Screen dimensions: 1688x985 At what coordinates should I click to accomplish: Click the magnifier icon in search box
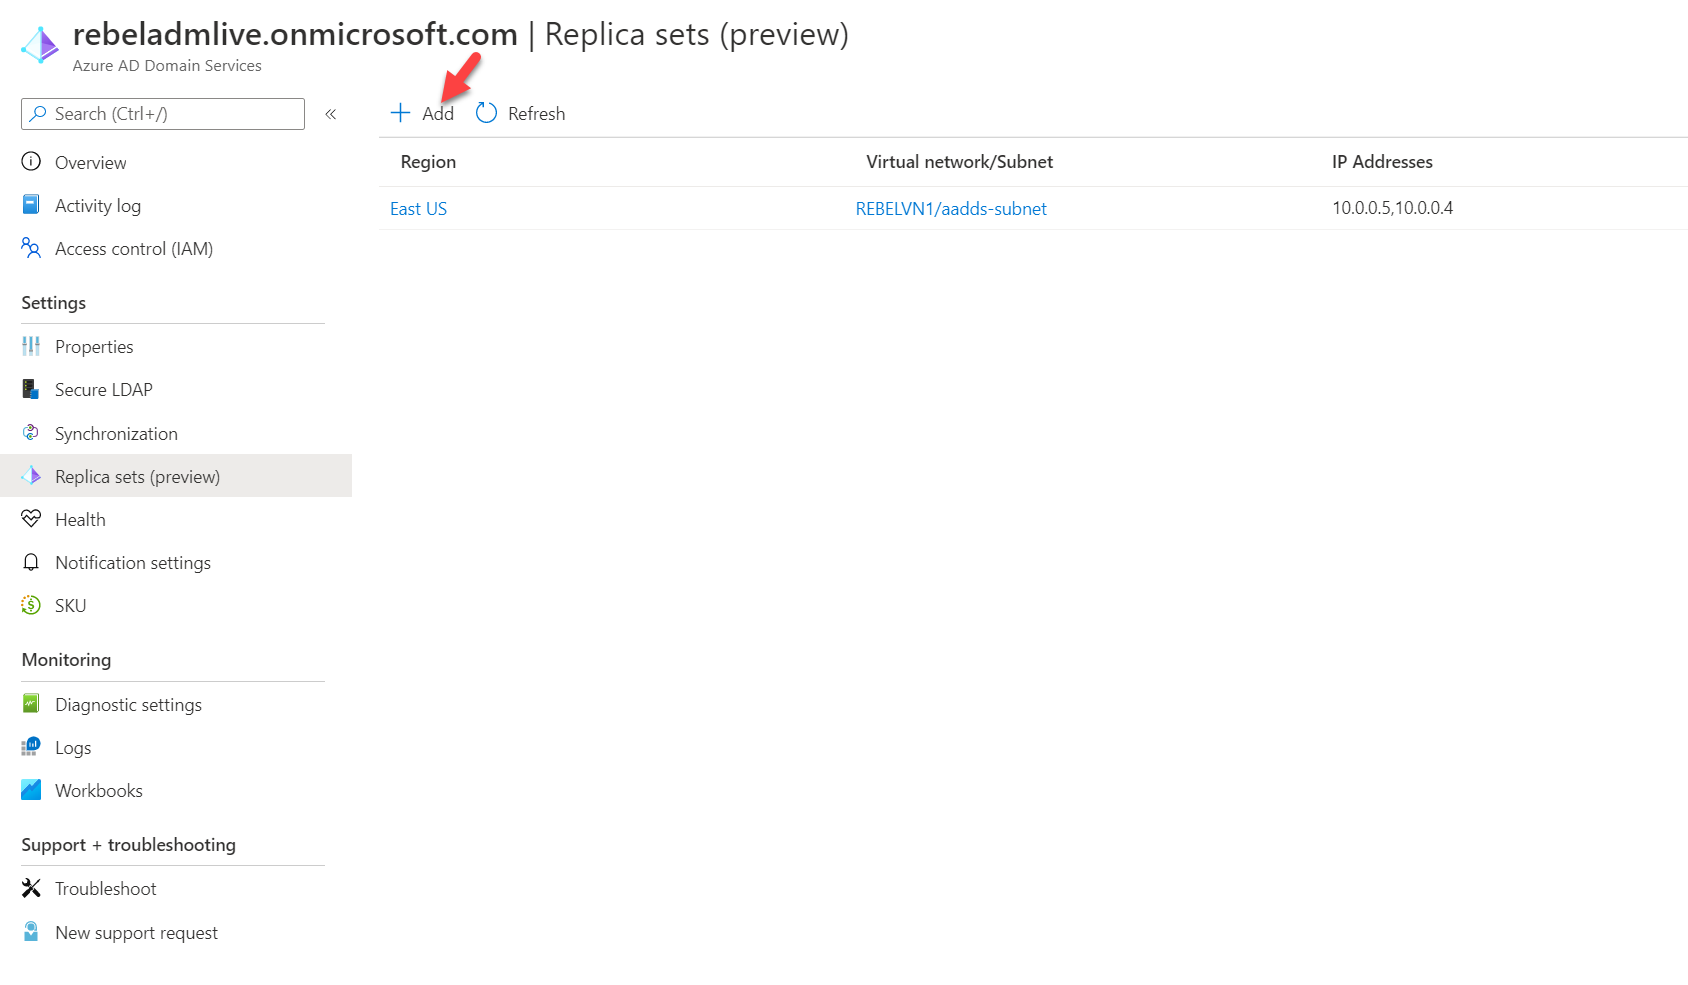(x=38, y=114)
